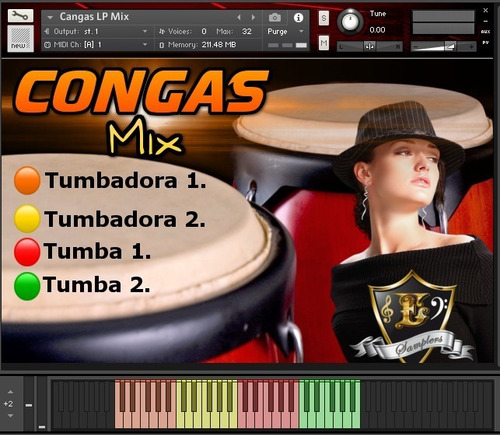
Task: Load the previous instrument with the left arrow
Action: (239, 17)
